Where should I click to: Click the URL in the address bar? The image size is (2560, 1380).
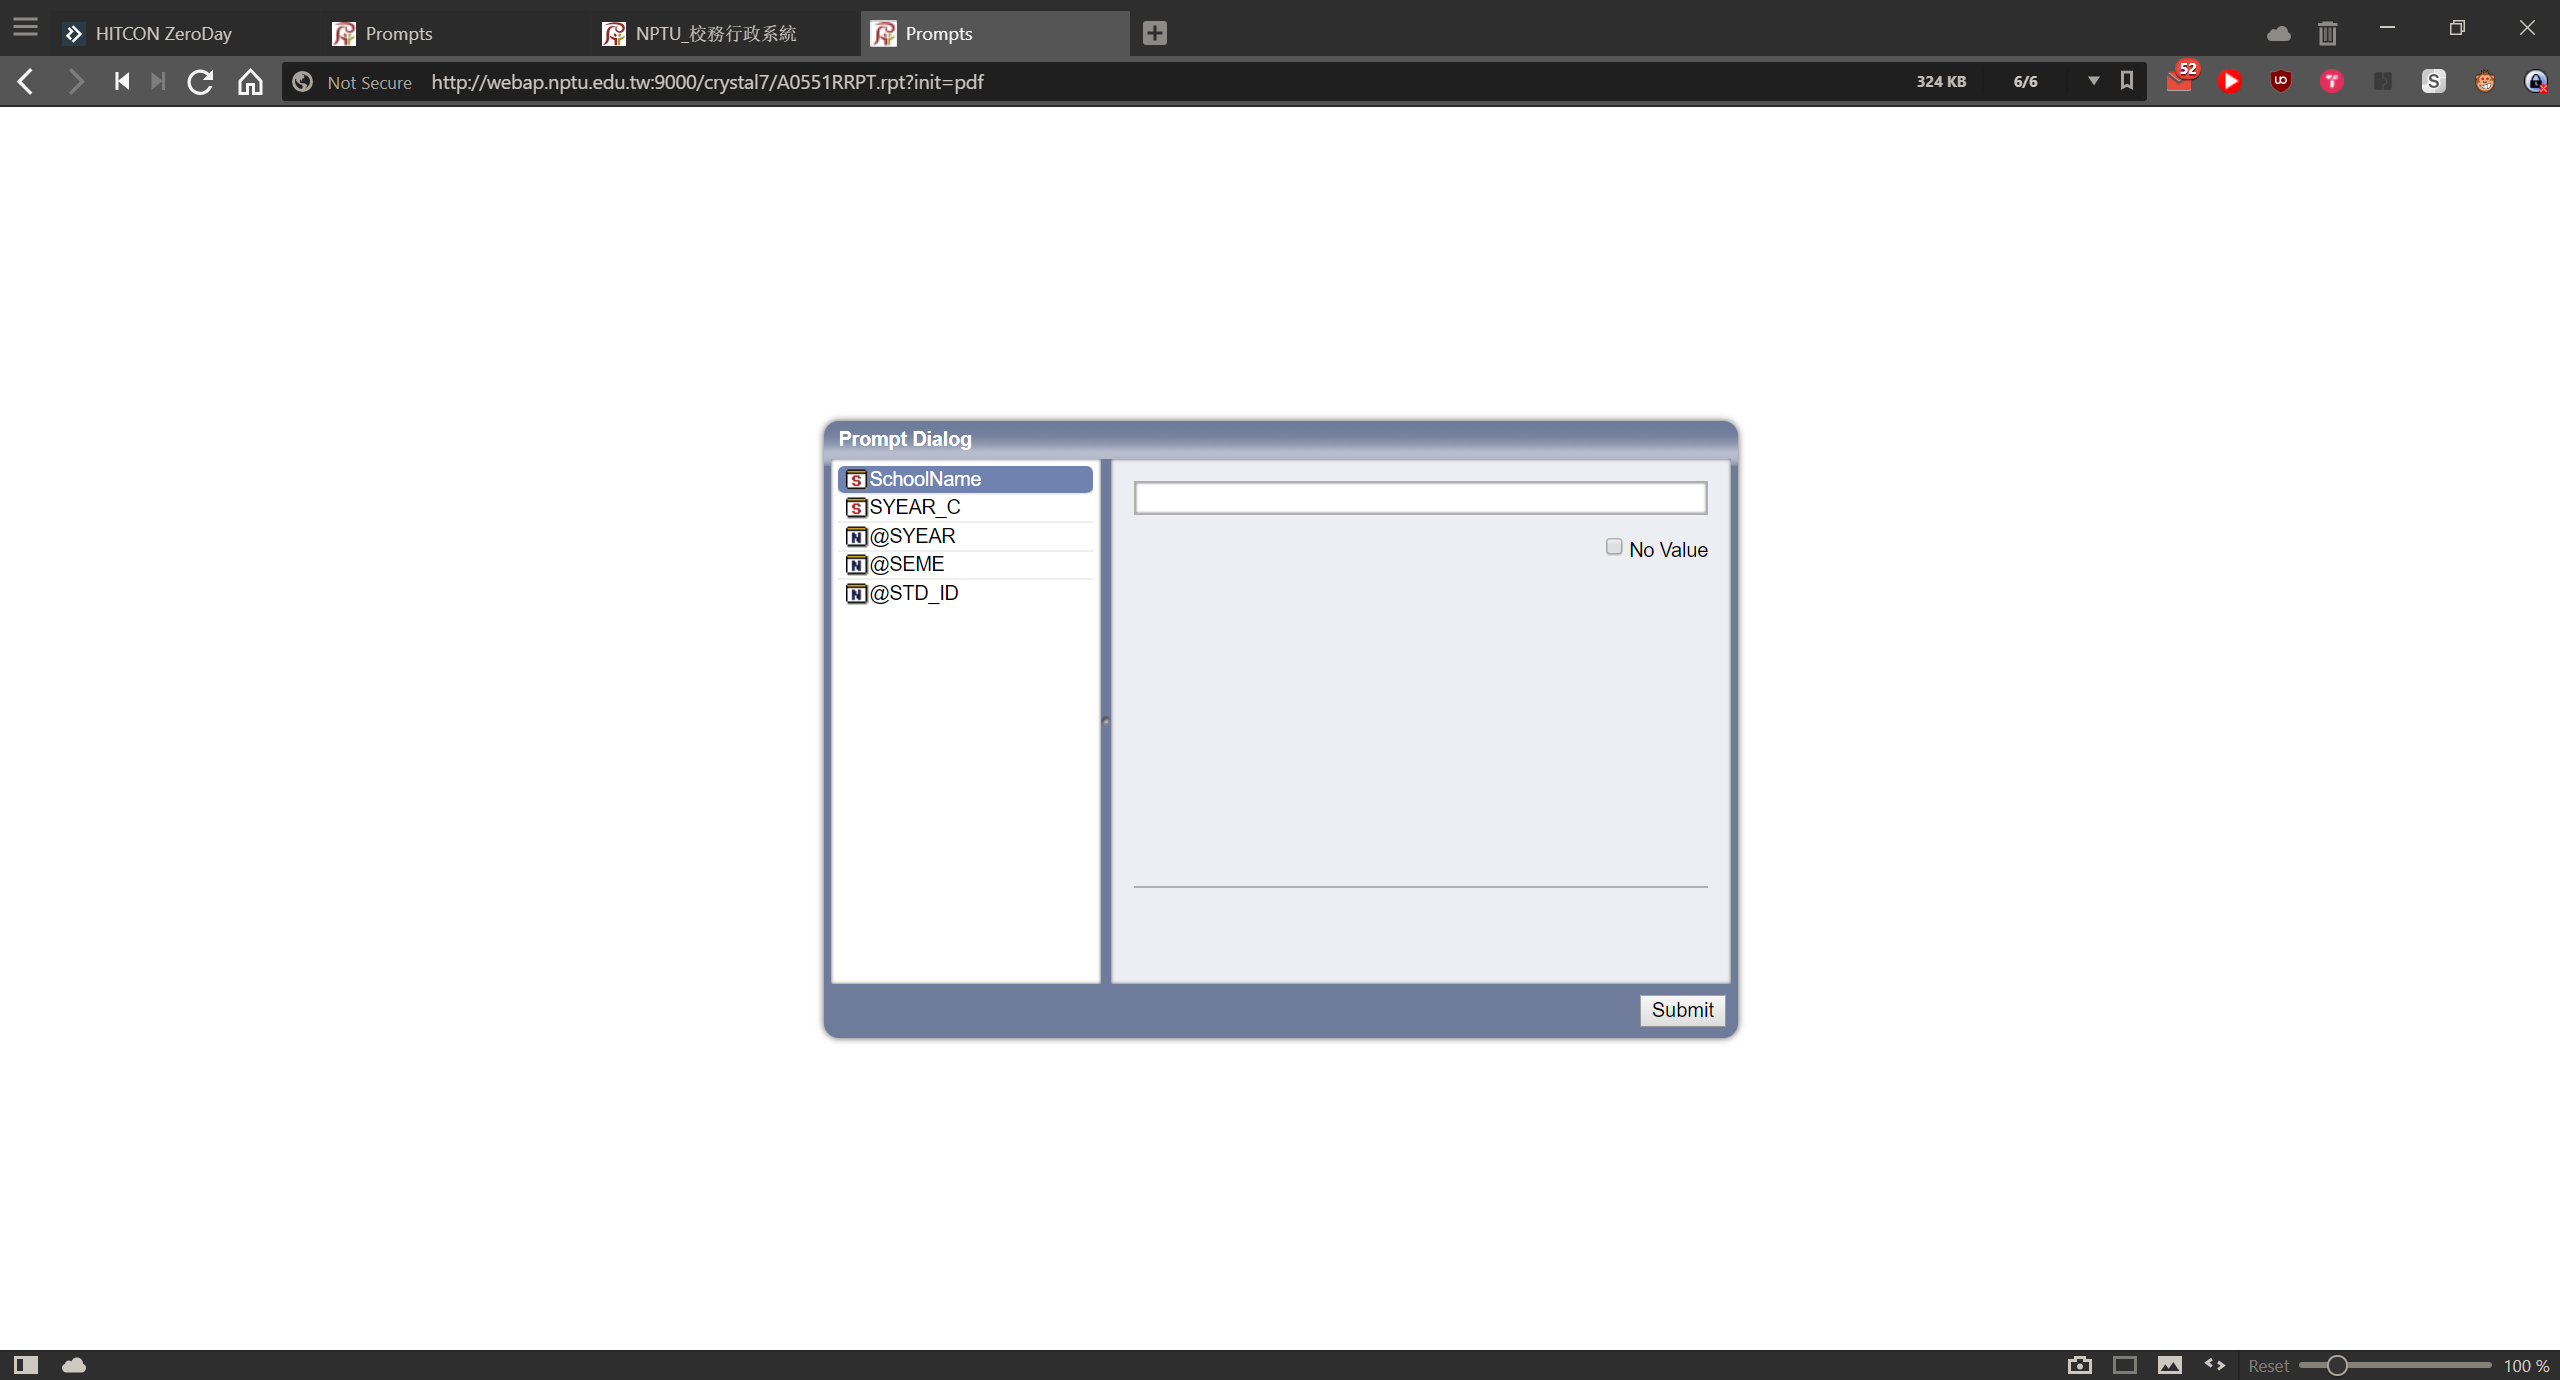click(x=707, y=82)
